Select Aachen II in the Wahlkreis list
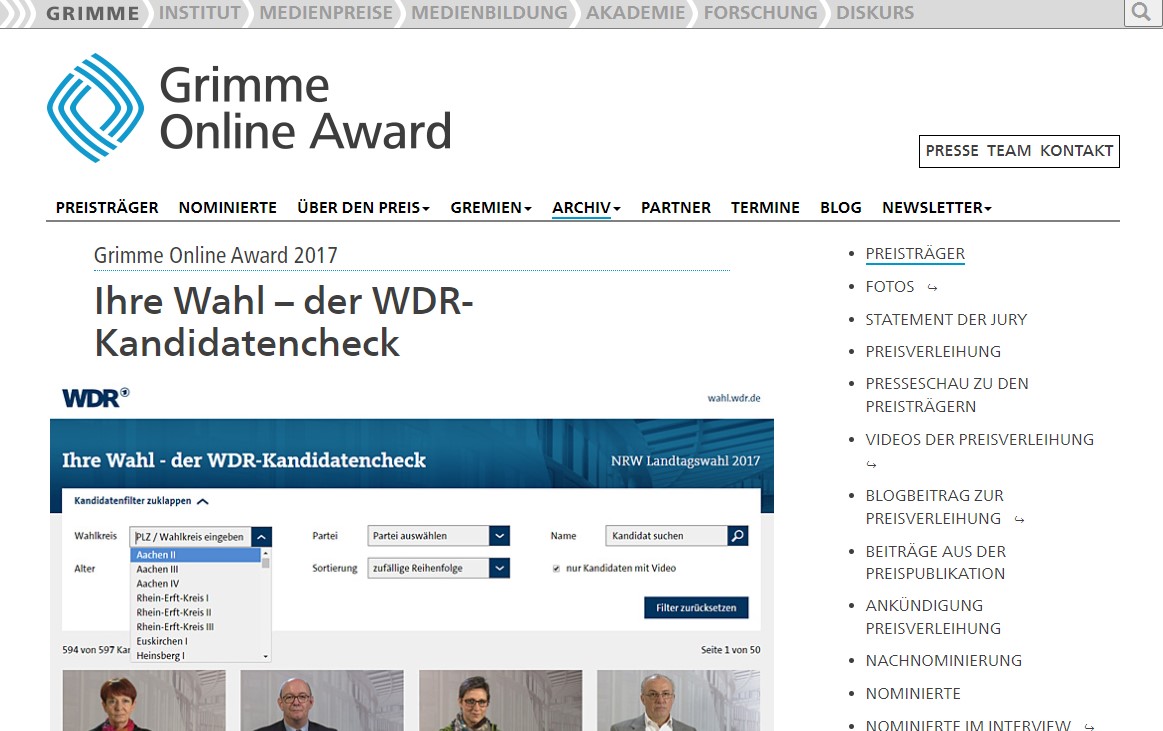The height and width of the screenshot is (731, 1163). pos(196,555)
